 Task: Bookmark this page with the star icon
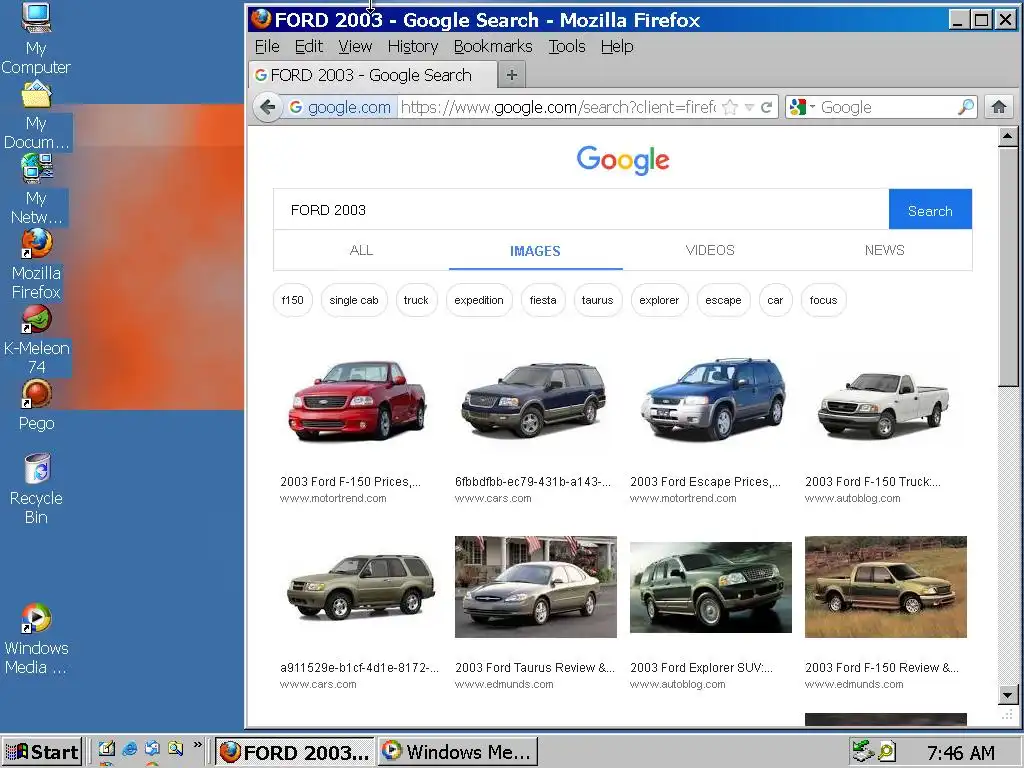[730, 107]
